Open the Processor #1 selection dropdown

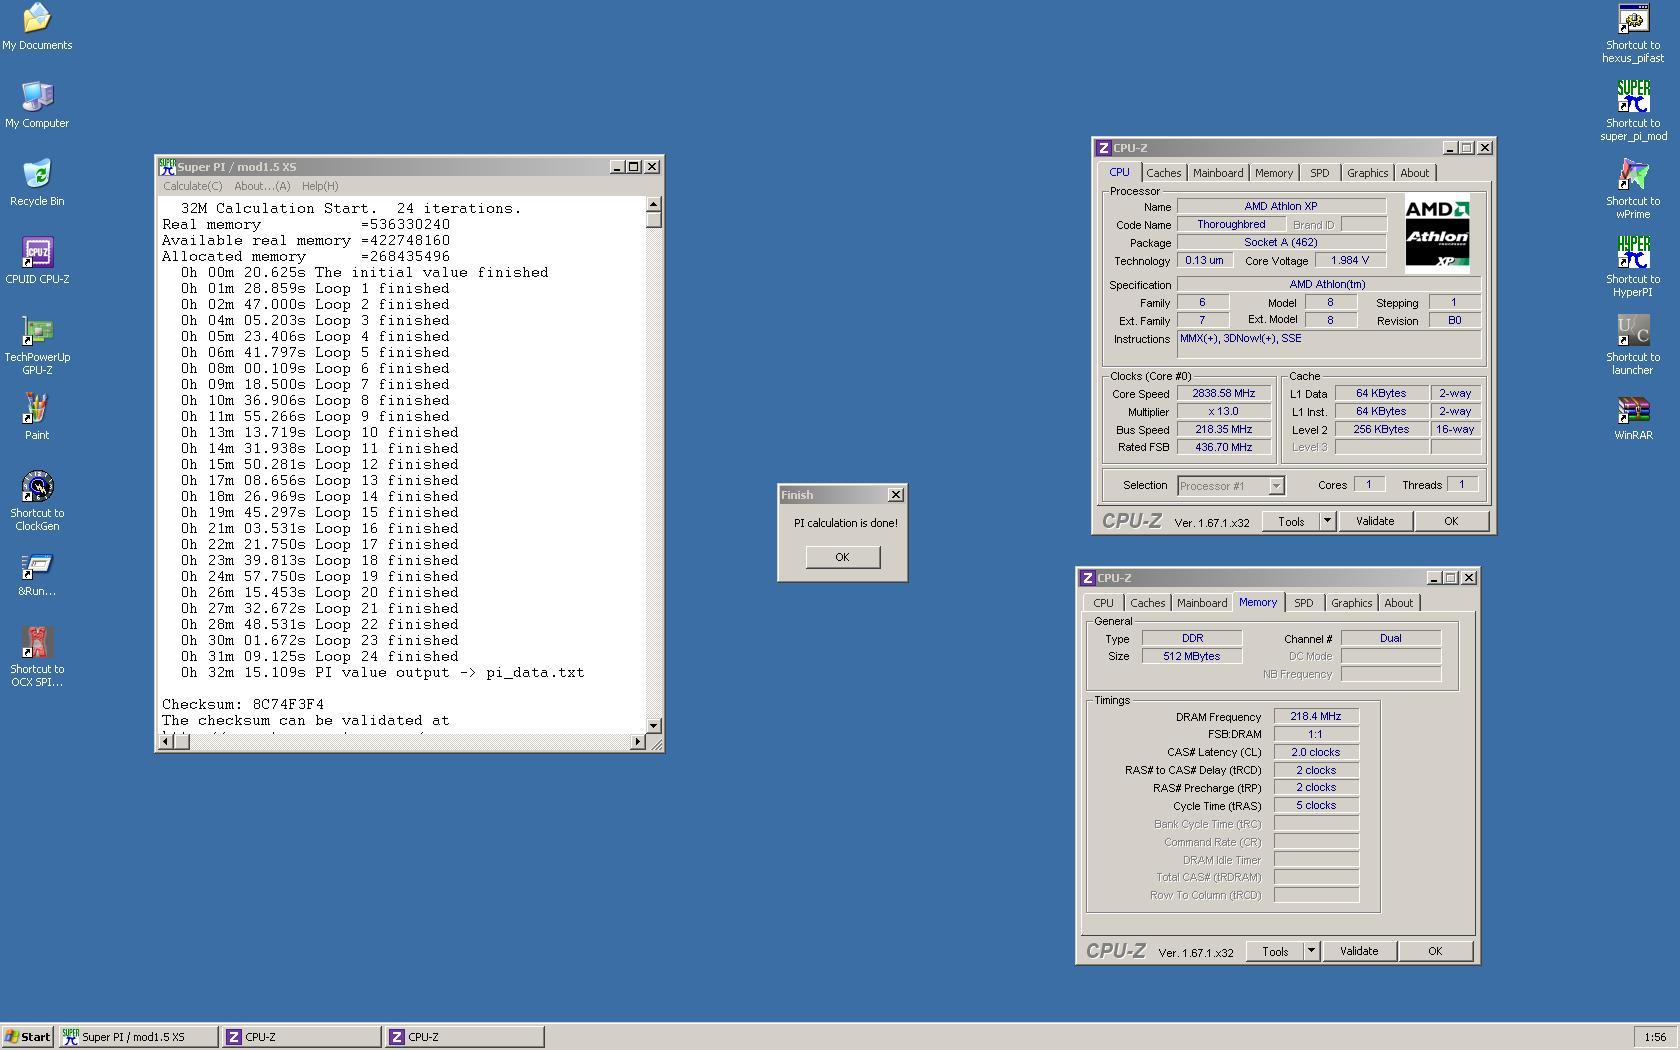click(x=1230, y=486)
